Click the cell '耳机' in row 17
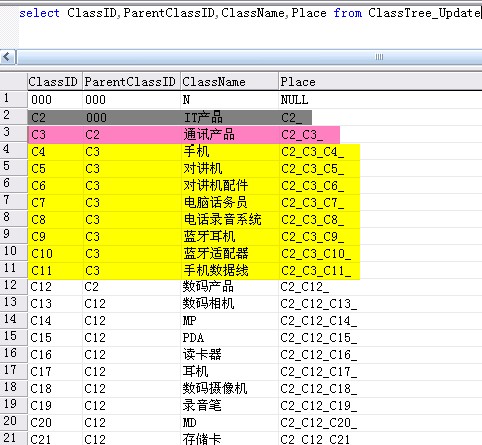Image resolution: width=482 pixels, height=445 pixels. point(195,372)
